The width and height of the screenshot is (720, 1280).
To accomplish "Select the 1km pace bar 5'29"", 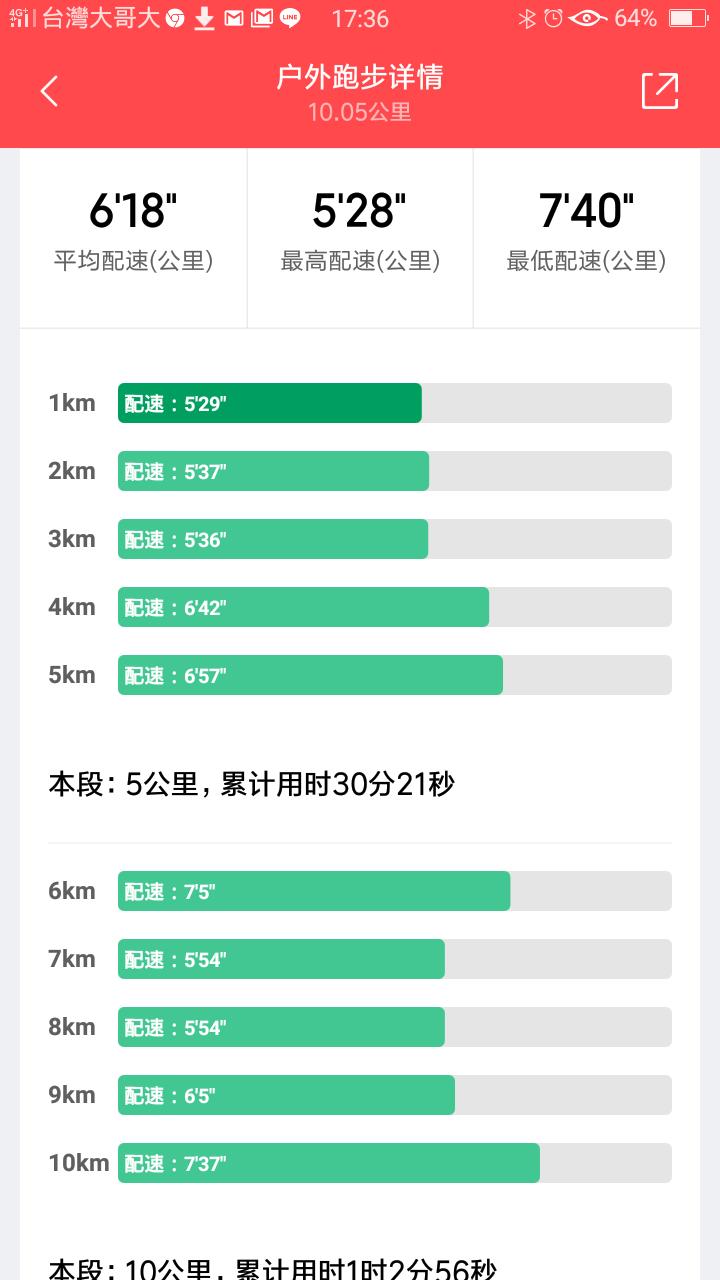I will (270, 403).
